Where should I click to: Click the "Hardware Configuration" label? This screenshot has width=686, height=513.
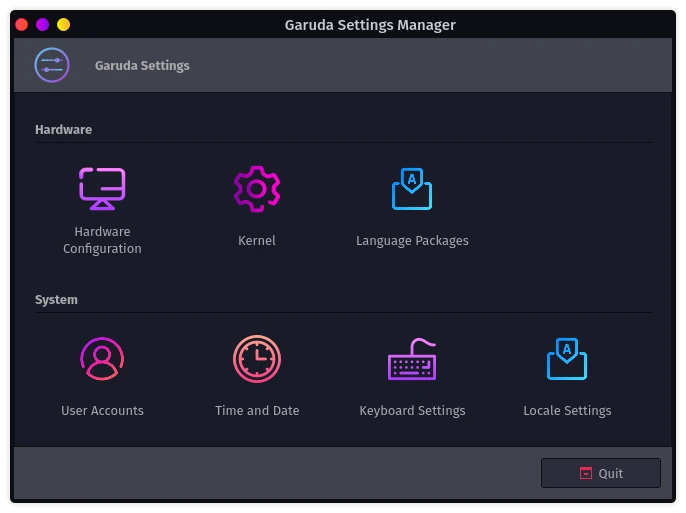(x=102, y=240)
